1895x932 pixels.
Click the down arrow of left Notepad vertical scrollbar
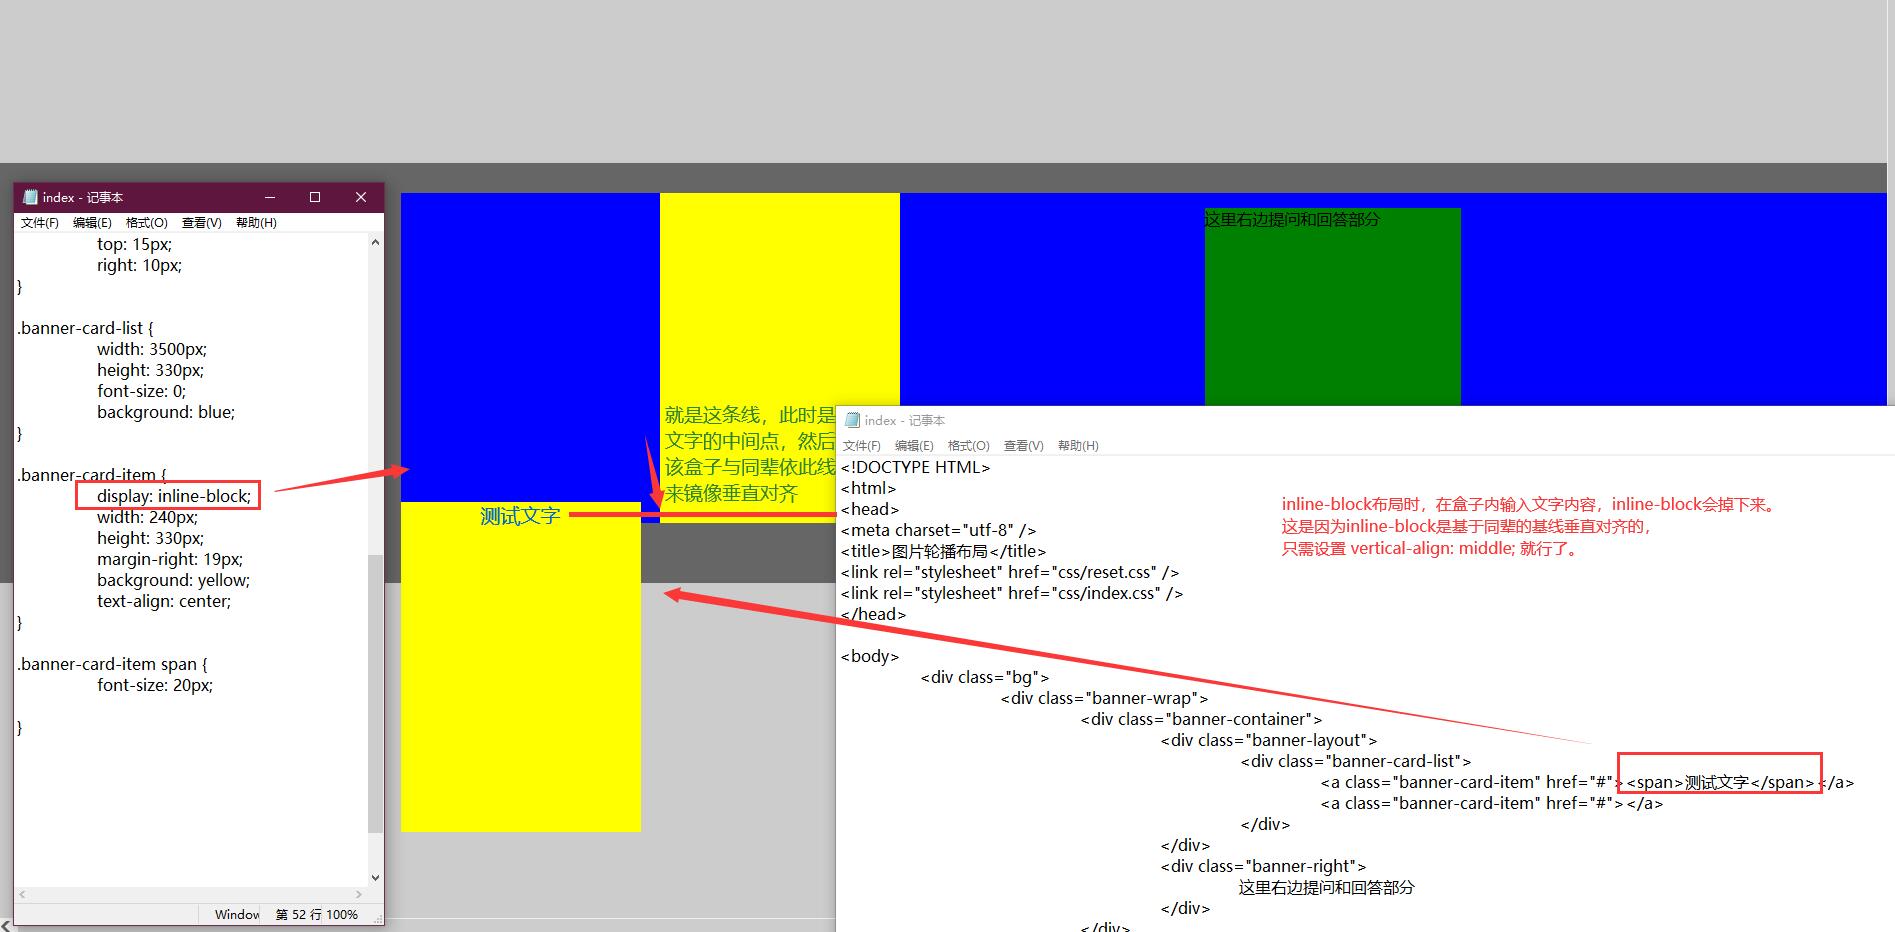coord(375,878)
